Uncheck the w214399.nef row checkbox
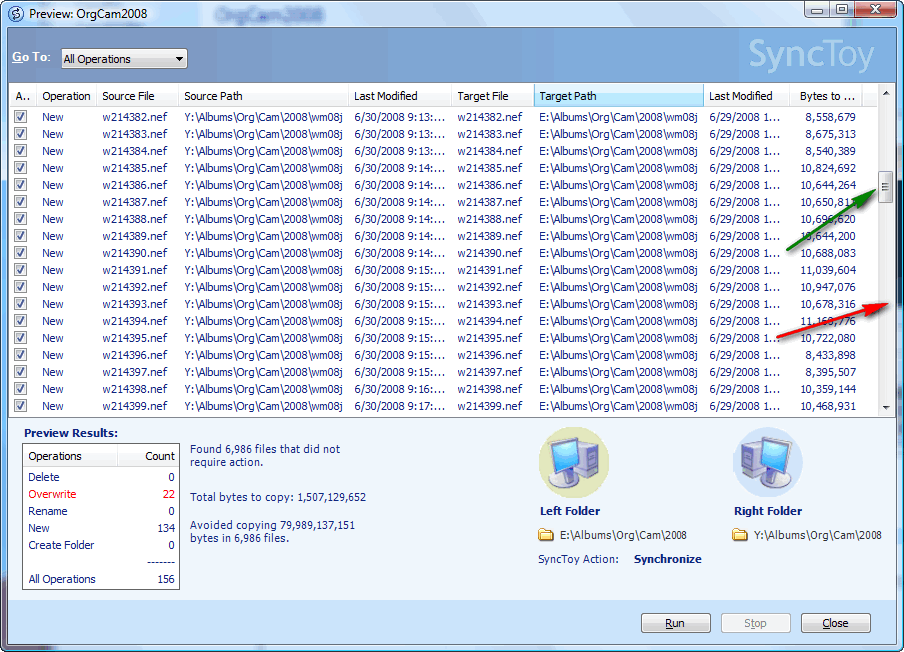 (21, 406)
